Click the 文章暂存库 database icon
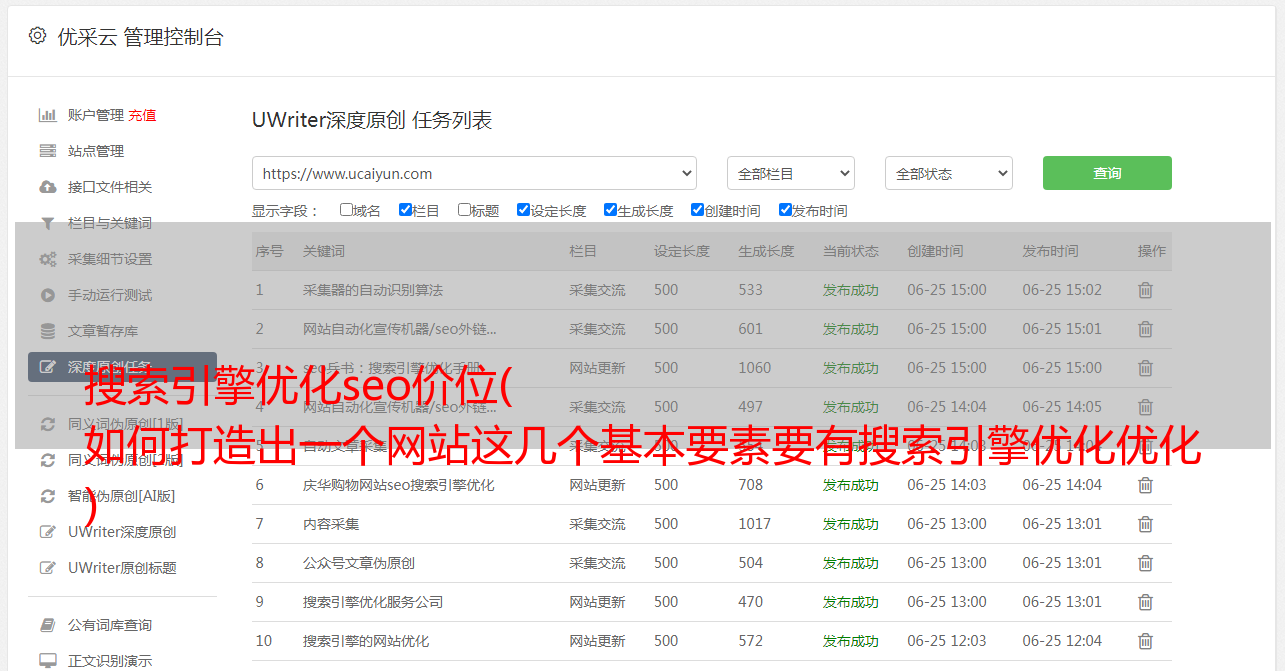The width and height of the screenshot is (1285, 671). pyautogui.click(x=47, y=331)
